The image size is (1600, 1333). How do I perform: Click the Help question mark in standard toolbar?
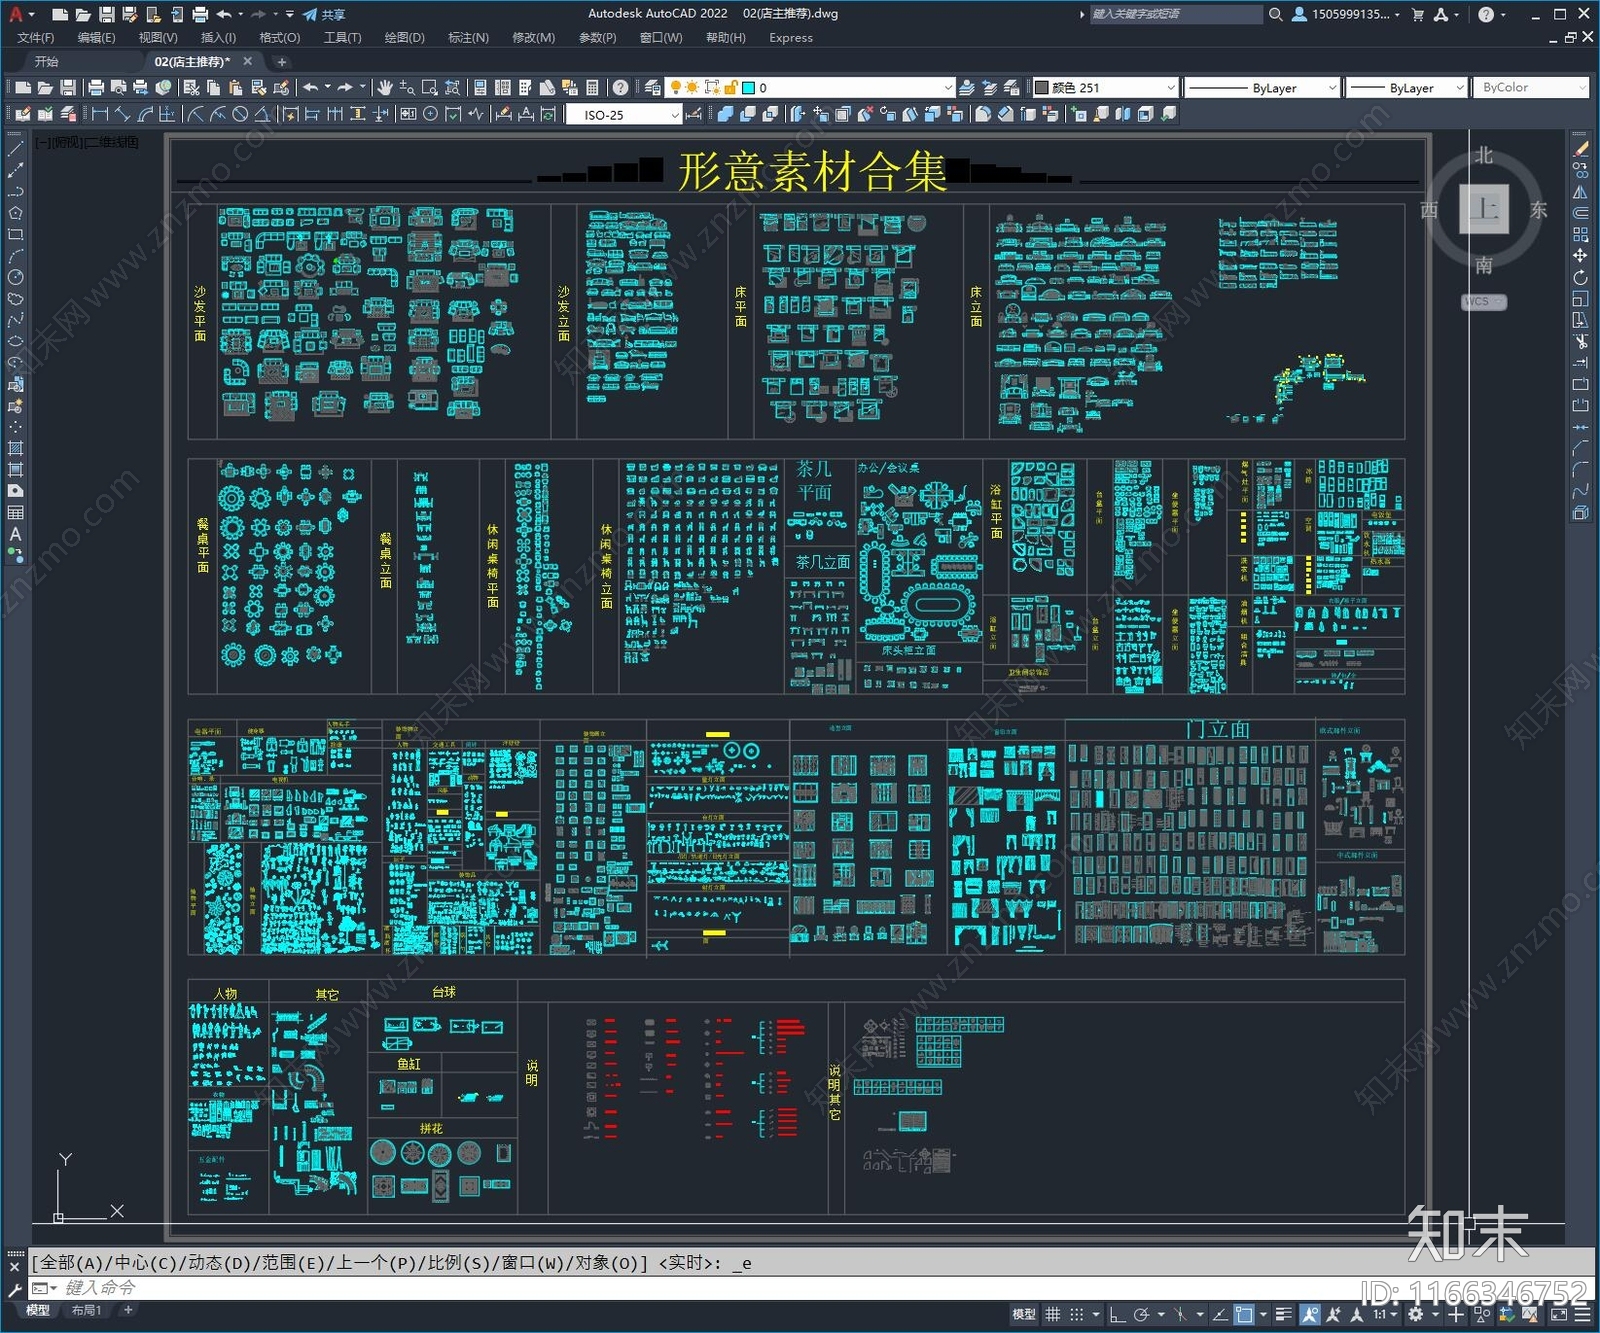pos(620,88)
